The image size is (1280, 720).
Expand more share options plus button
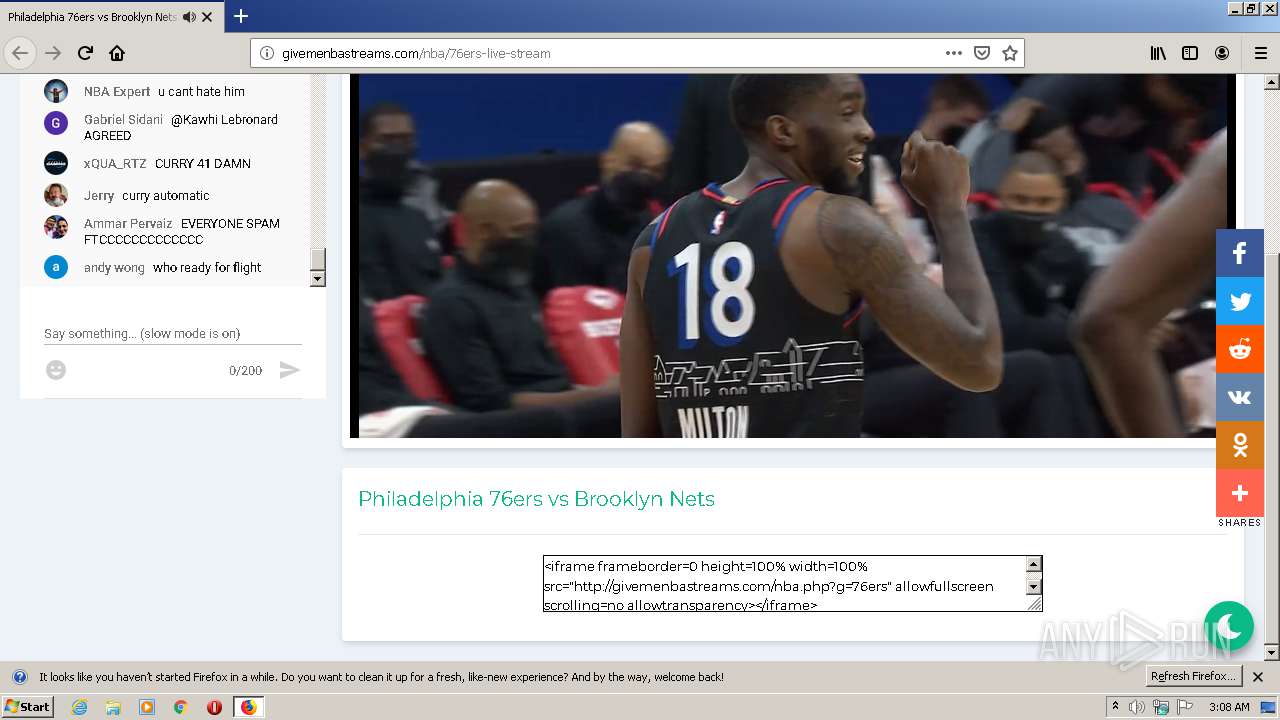1240,493
